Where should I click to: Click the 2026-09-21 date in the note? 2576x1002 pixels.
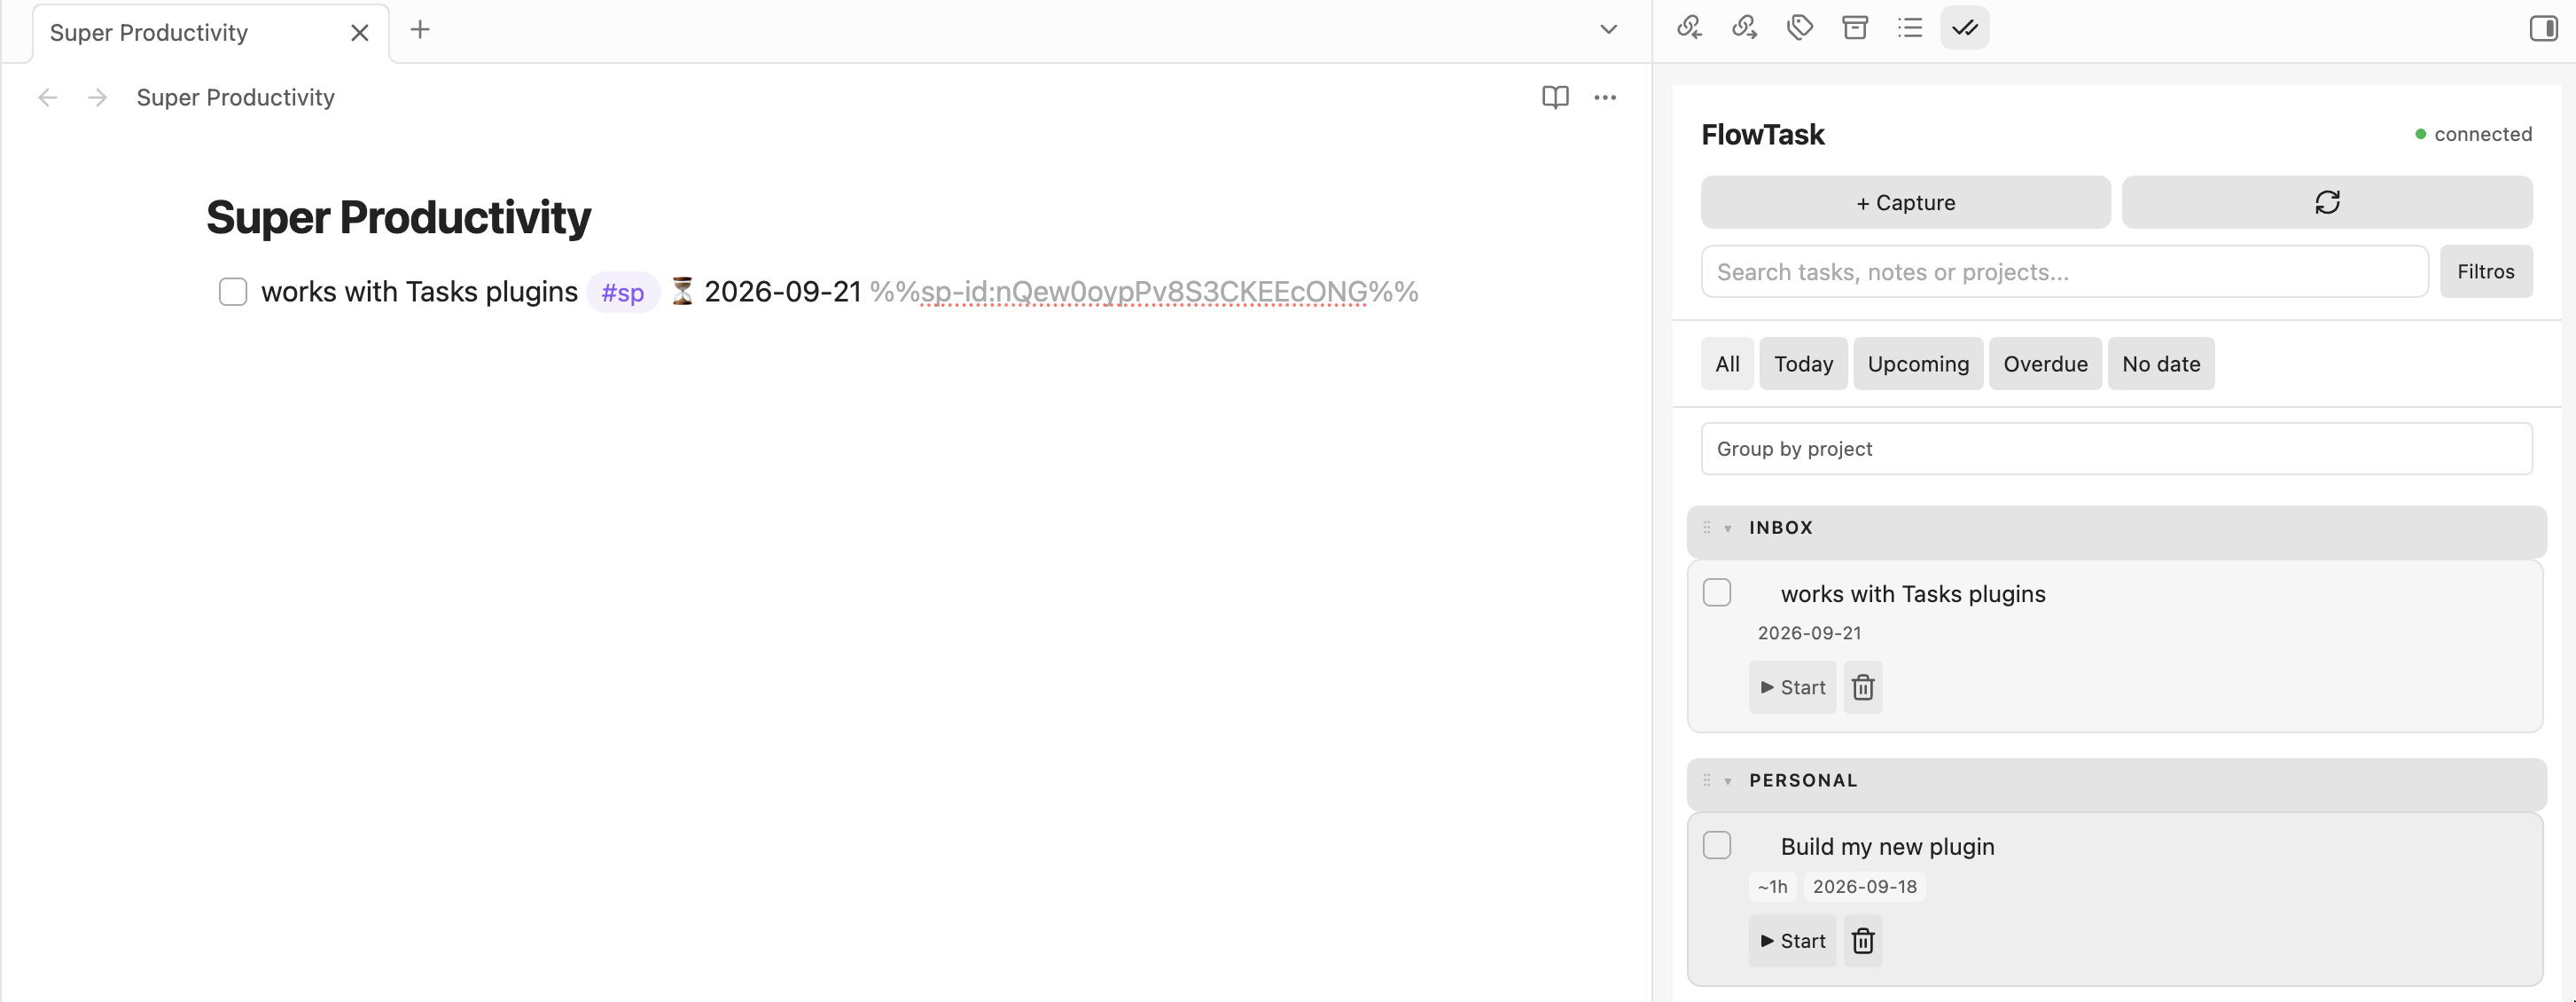click(x=782, y=291)
